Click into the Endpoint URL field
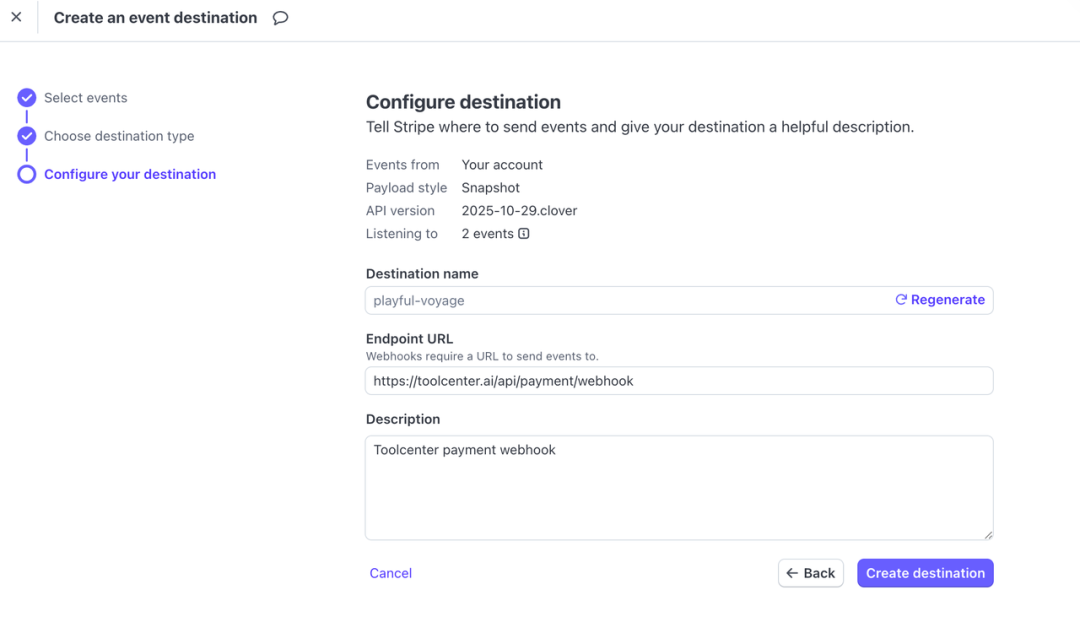This screenshot has width=1080, height=617. (x=678, y=381)
